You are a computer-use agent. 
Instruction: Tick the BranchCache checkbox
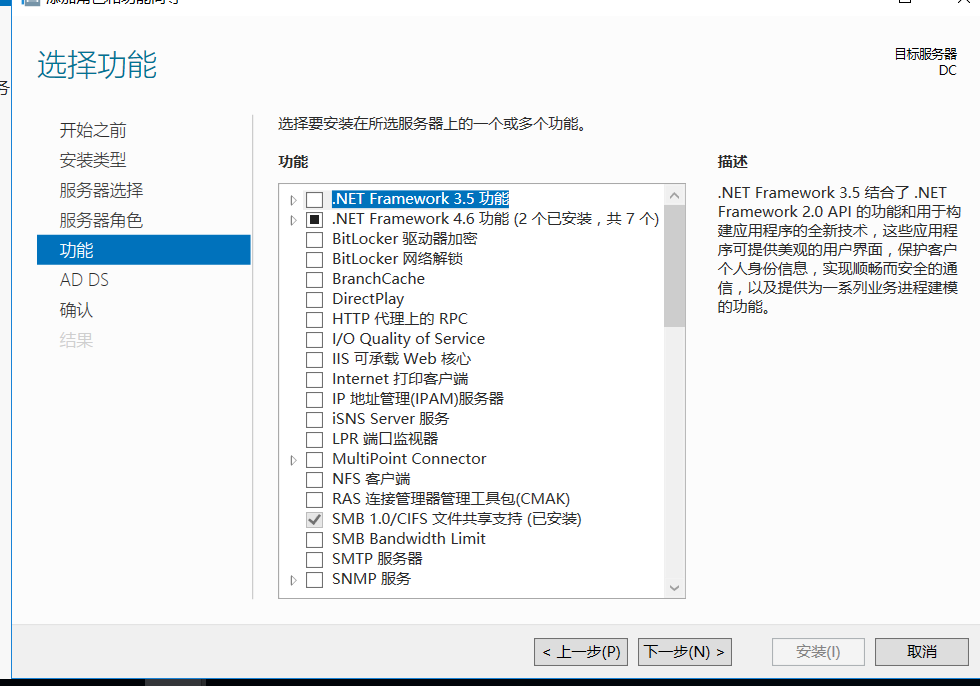click(x=314, y=279)
